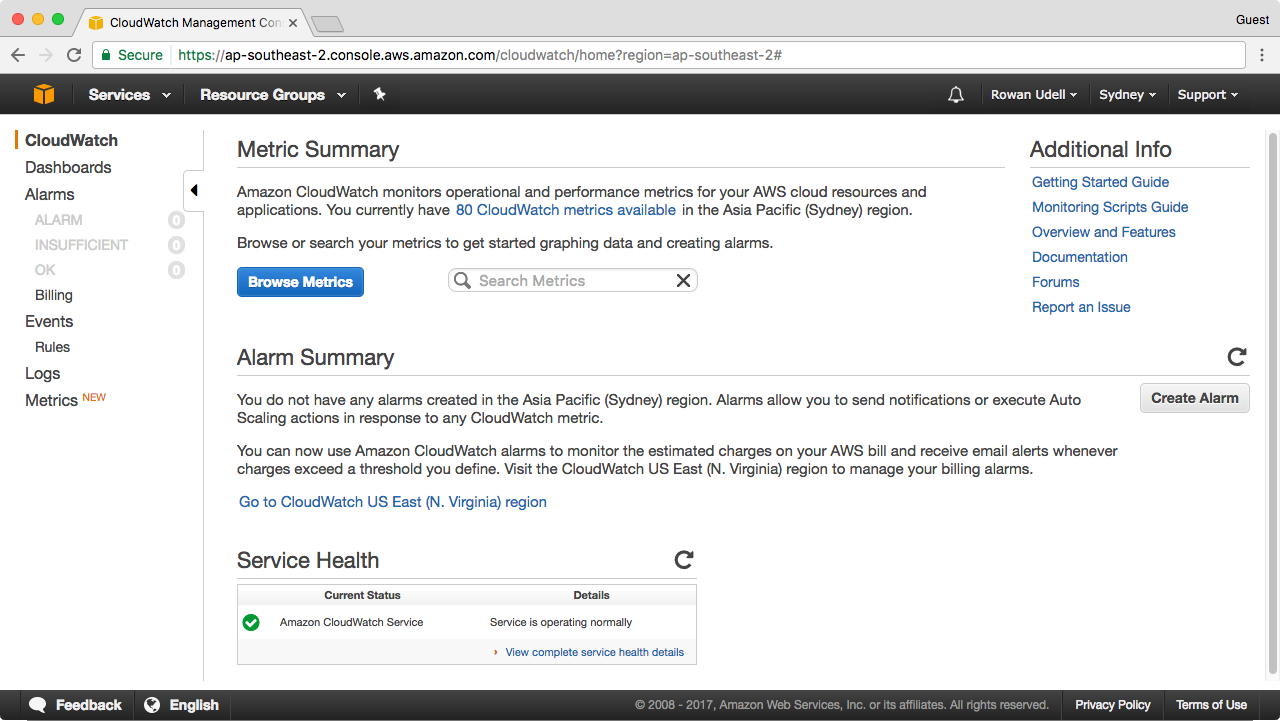This screenshot has height=721, width=1280.
Task: Open Alarms in the sidebar
Action: coord(50,194)
